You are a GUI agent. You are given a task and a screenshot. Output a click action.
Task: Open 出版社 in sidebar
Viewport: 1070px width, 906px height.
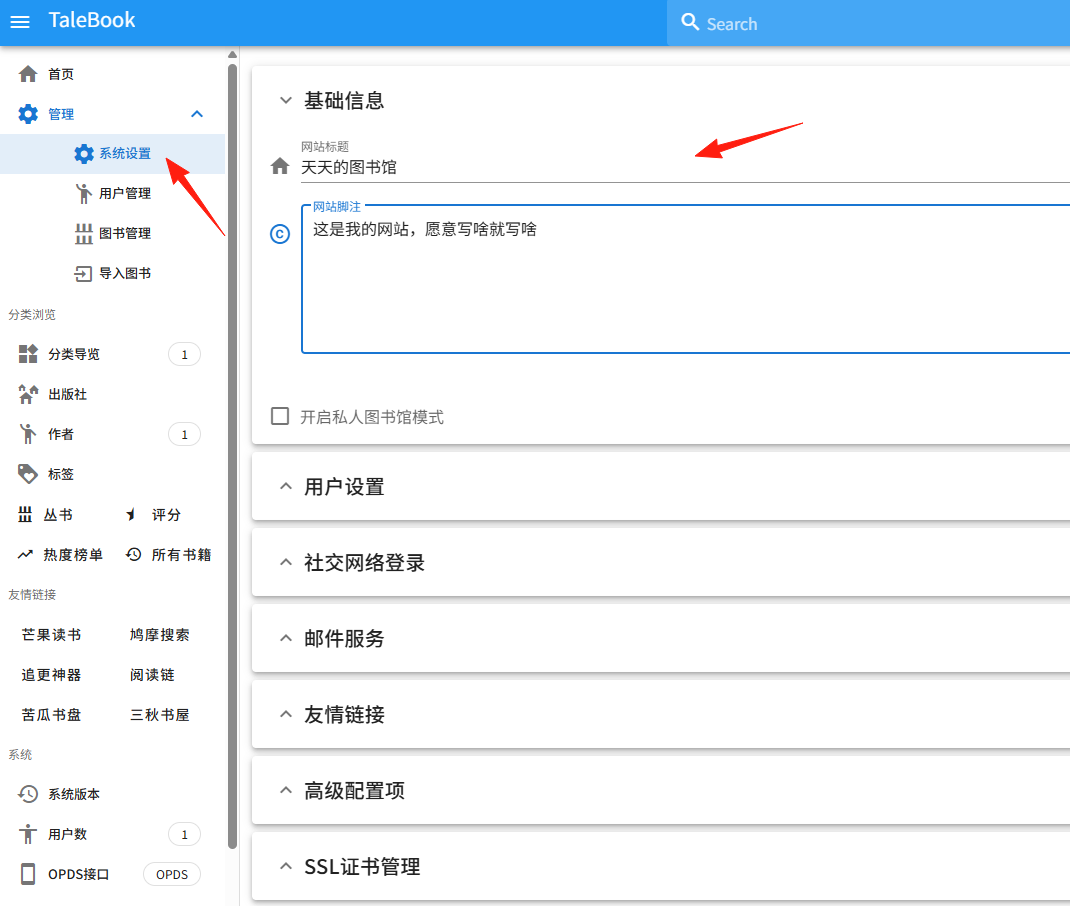[68, 394]
